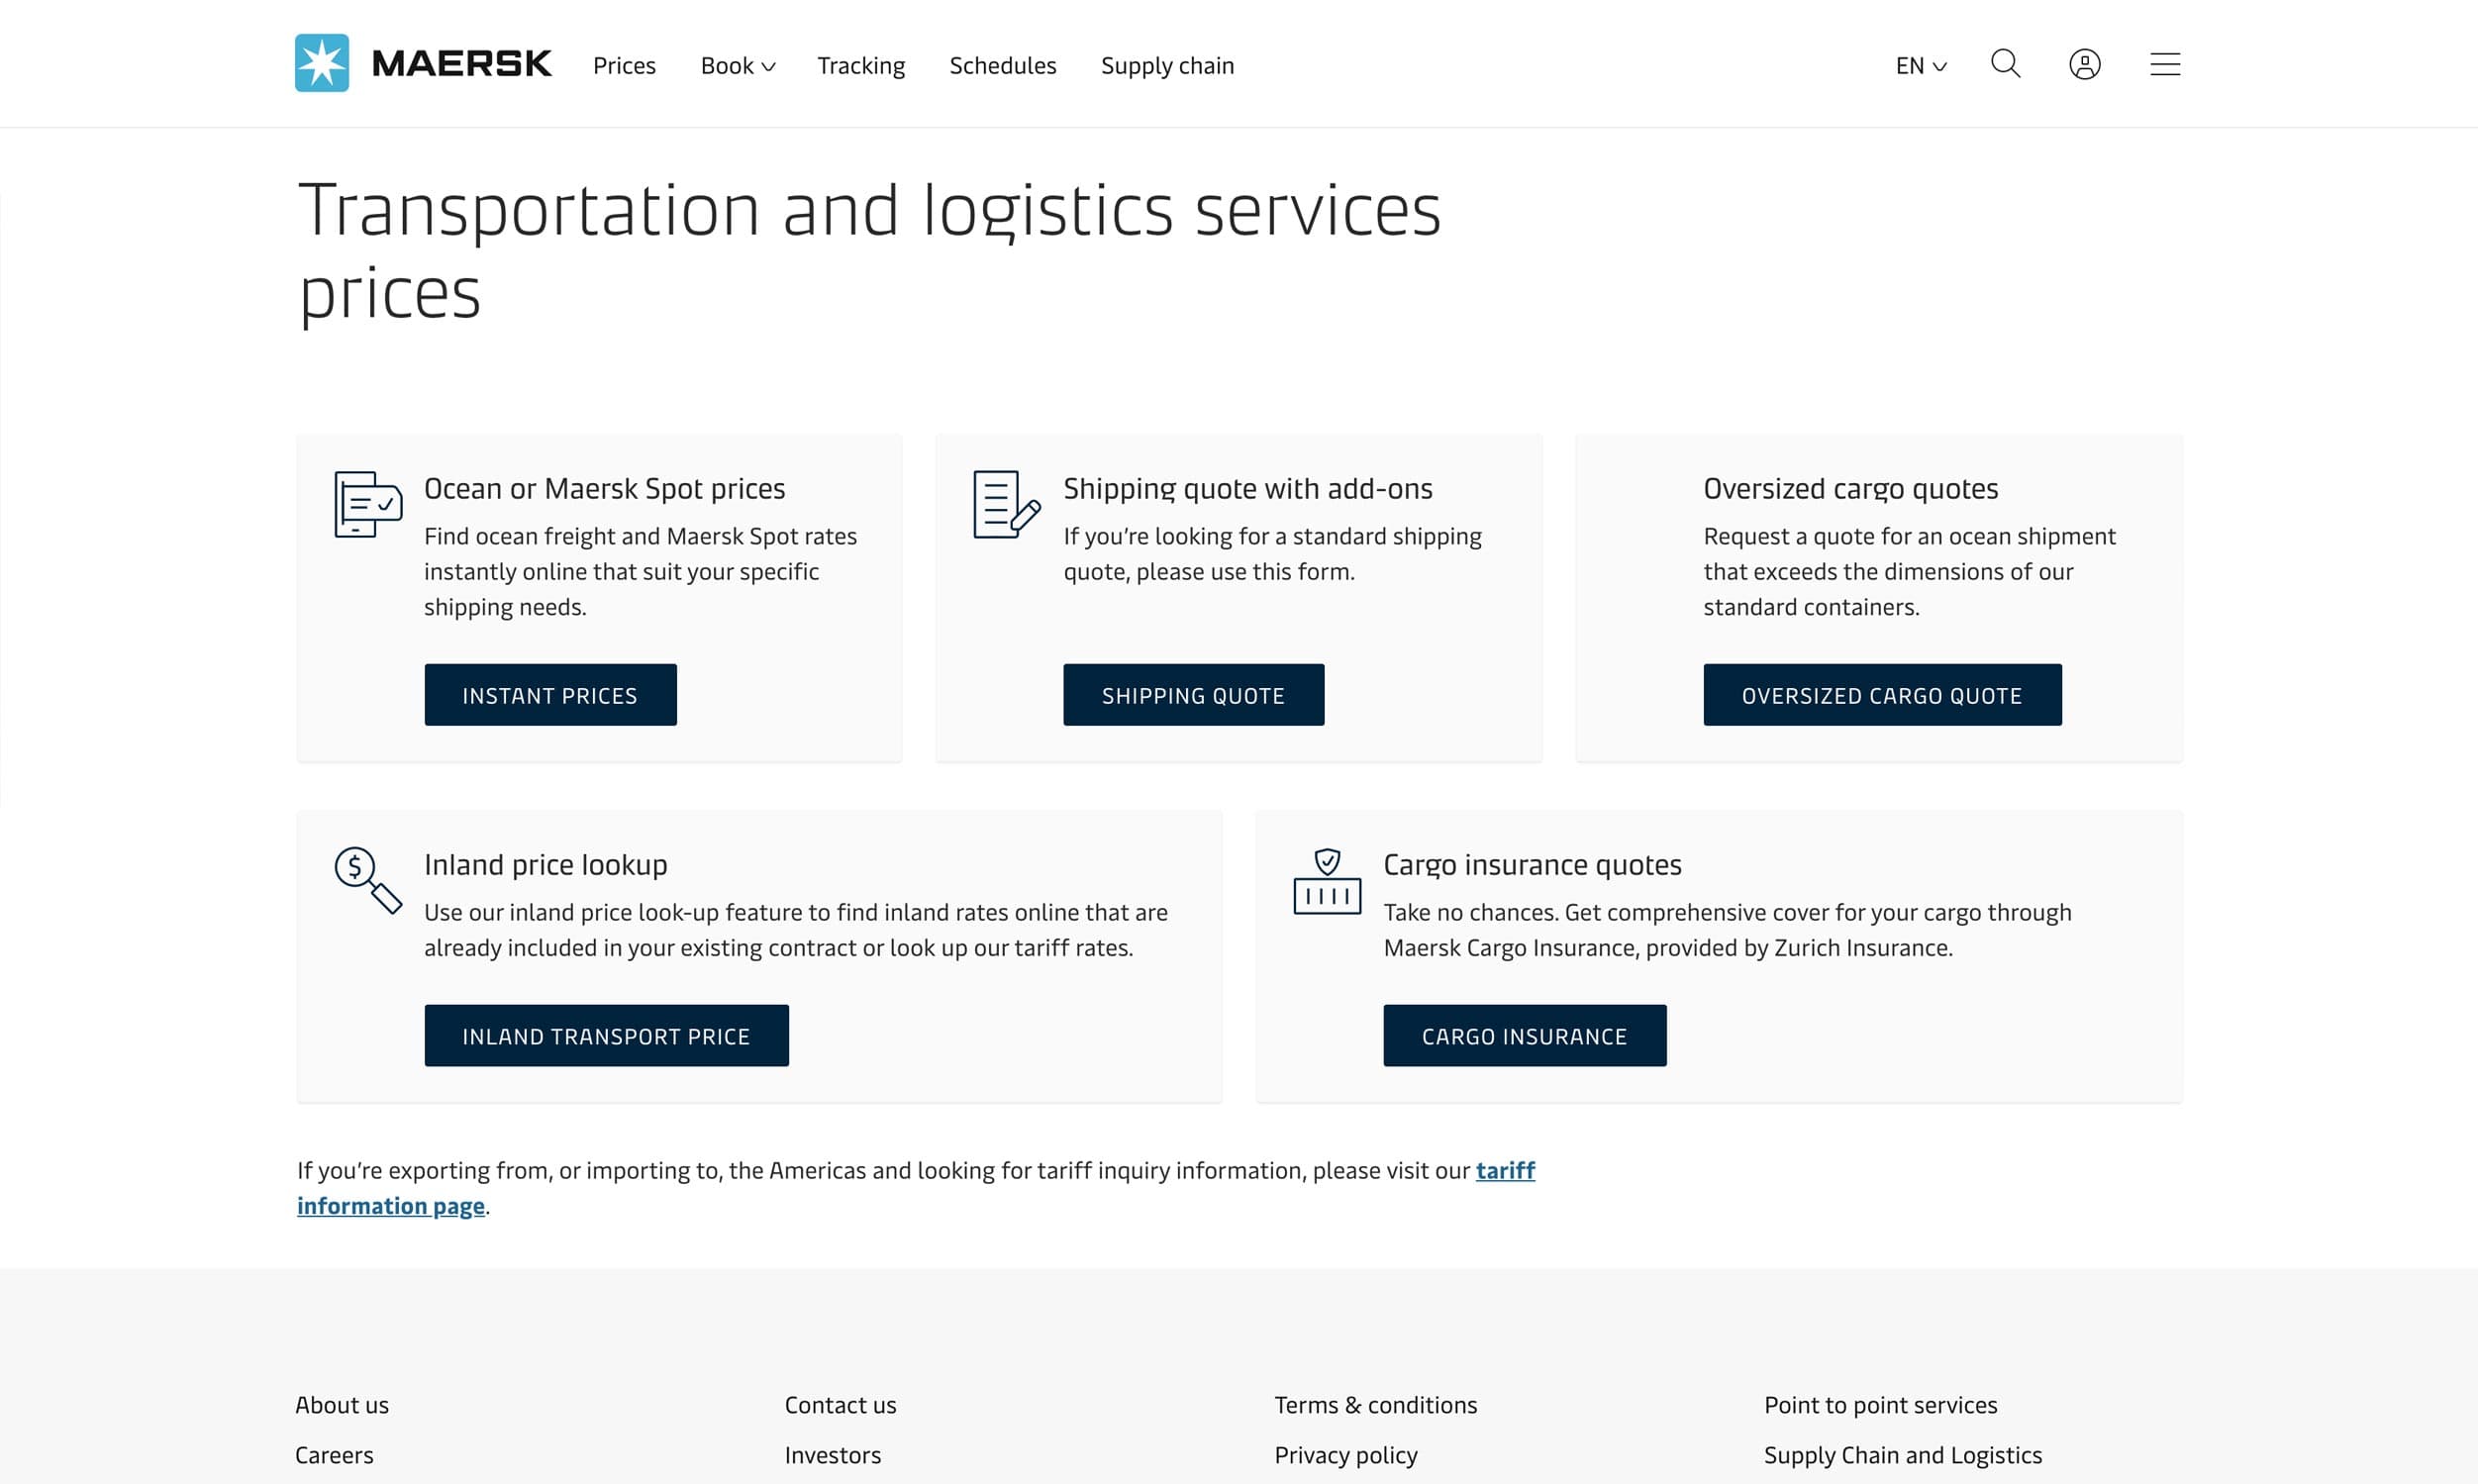Open the Prices menu item
2478x1484 pixels.
pos(624,66)
